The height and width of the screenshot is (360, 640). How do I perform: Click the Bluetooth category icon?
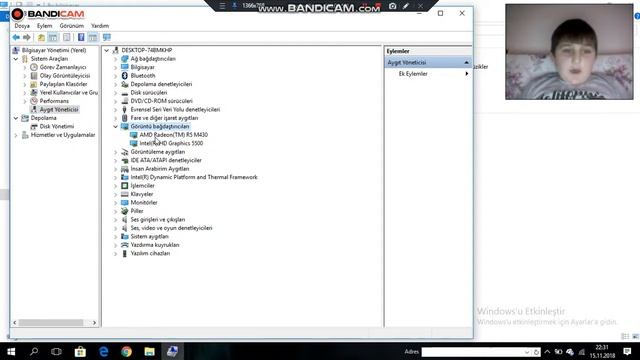(x=124, y=76)
